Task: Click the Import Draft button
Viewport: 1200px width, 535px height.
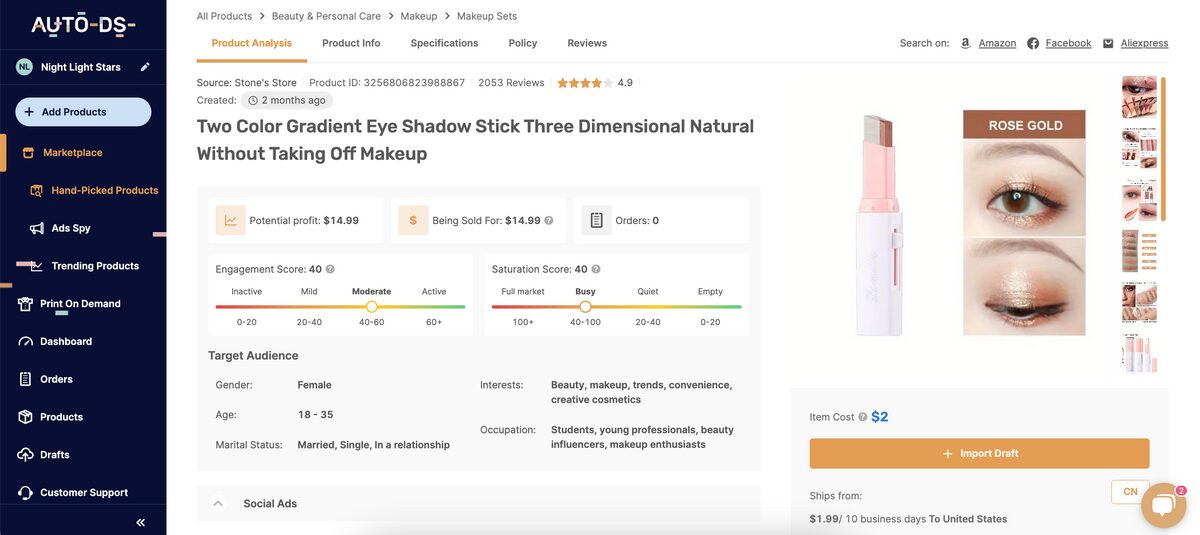Action: pos(979,453)
